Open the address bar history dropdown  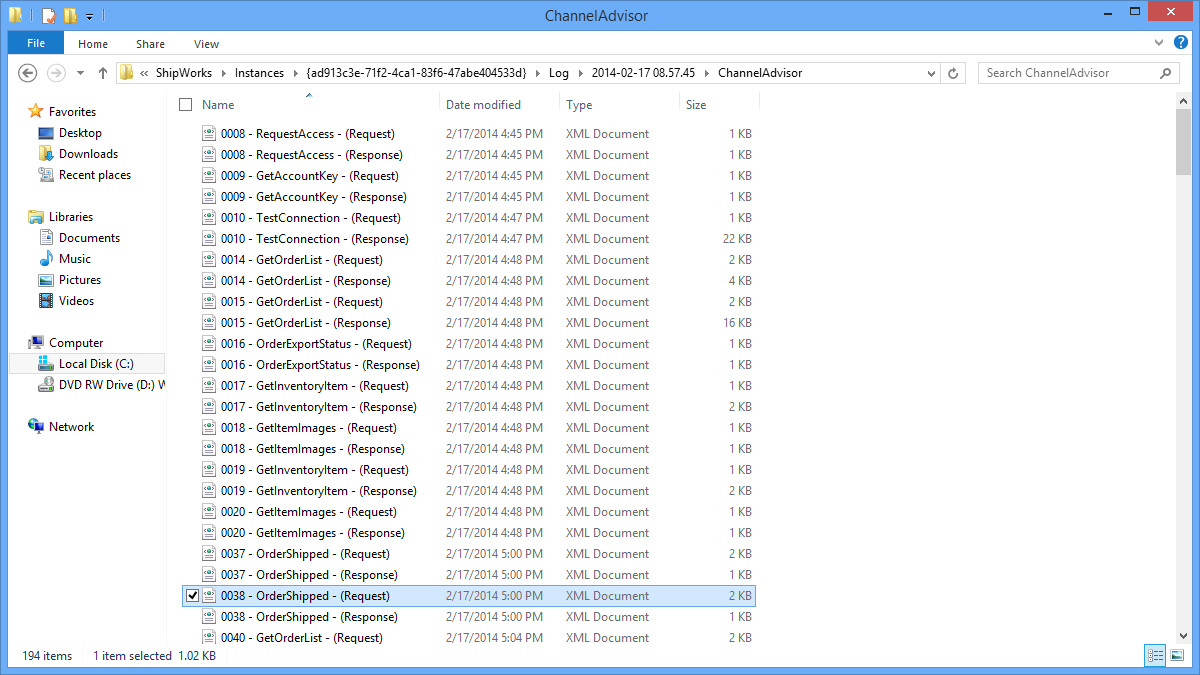(931, 73)
